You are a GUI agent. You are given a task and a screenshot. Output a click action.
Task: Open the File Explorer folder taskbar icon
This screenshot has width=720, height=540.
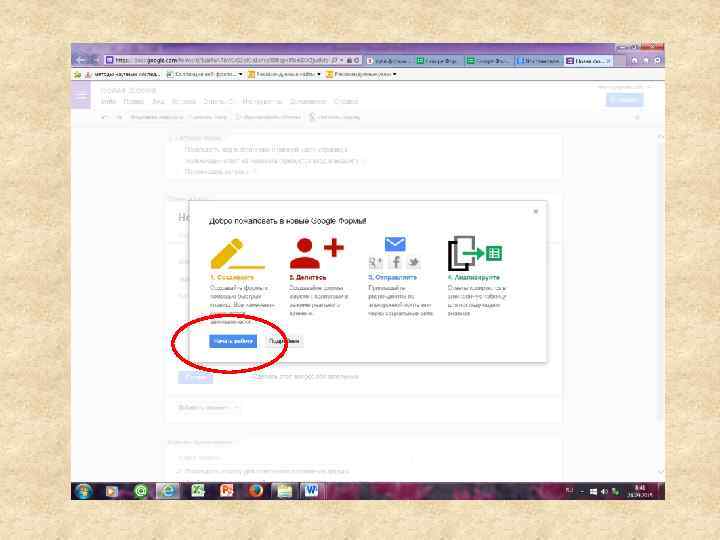point(284,491)
